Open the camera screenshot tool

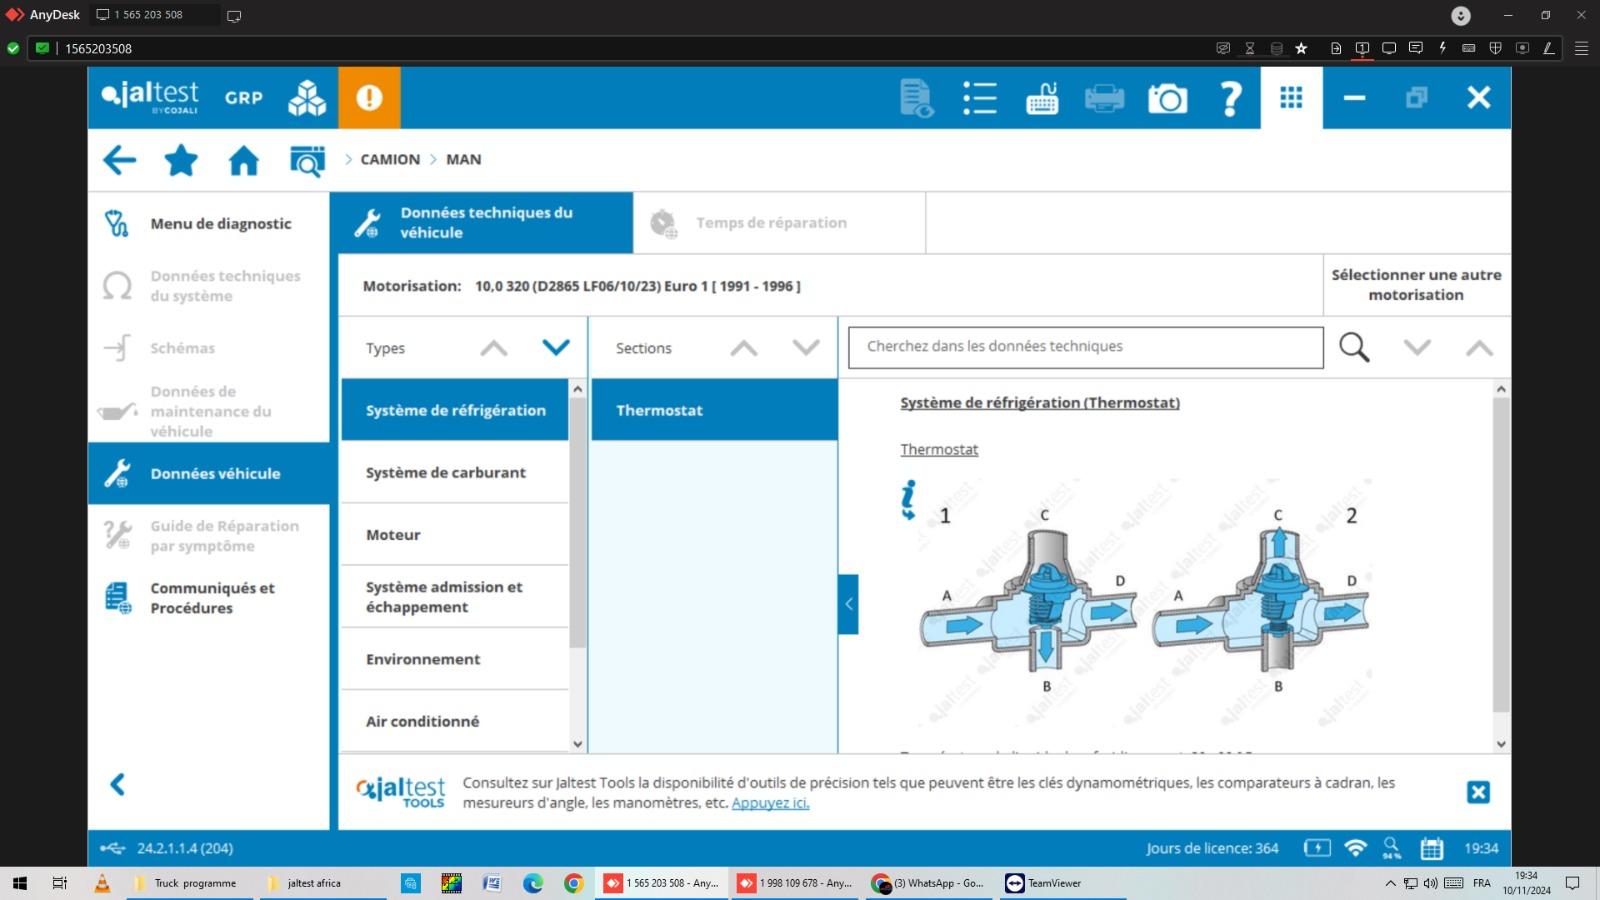[x=1167, y=98]
